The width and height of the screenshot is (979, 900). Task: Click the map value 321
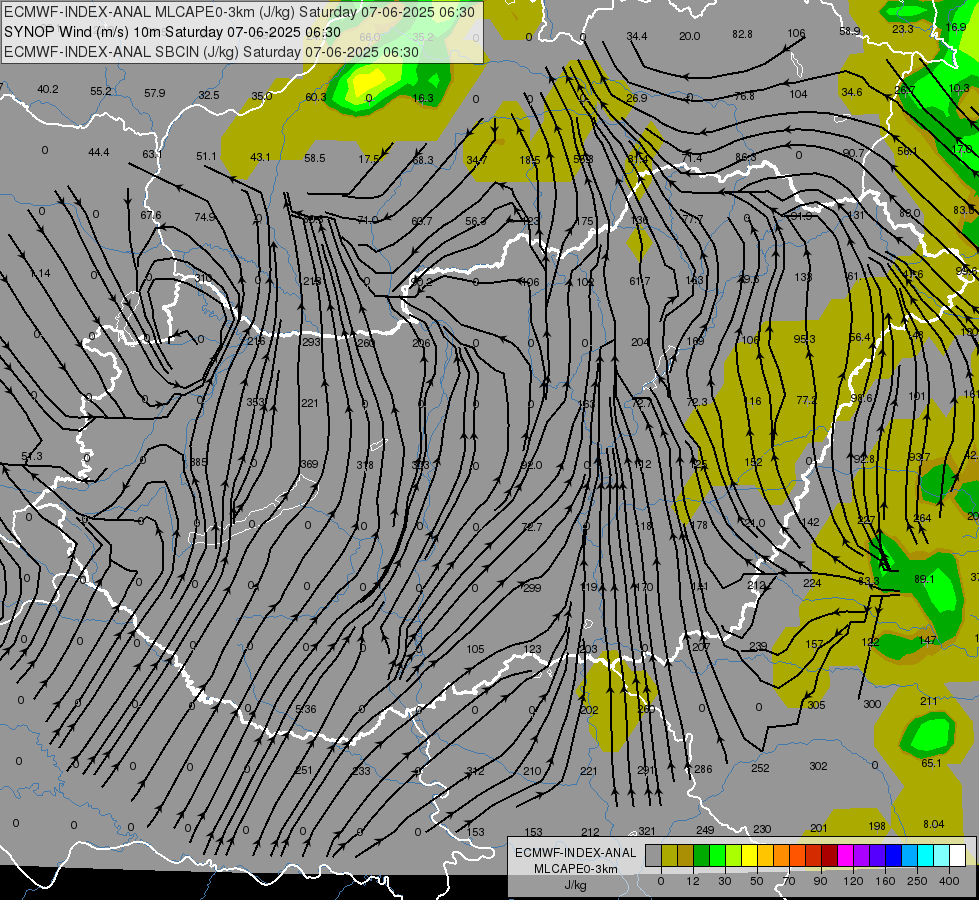647,831
